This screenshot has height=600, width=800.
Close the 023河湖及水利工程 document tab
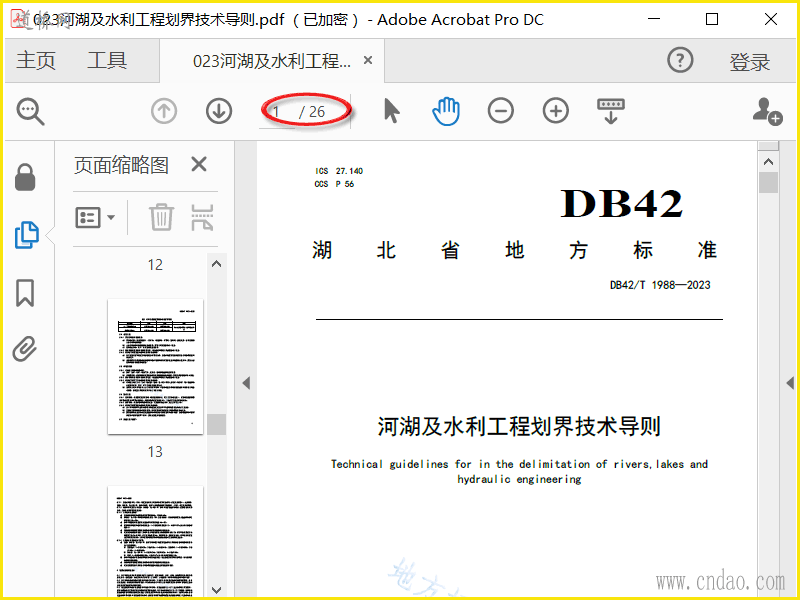[368, 60]
